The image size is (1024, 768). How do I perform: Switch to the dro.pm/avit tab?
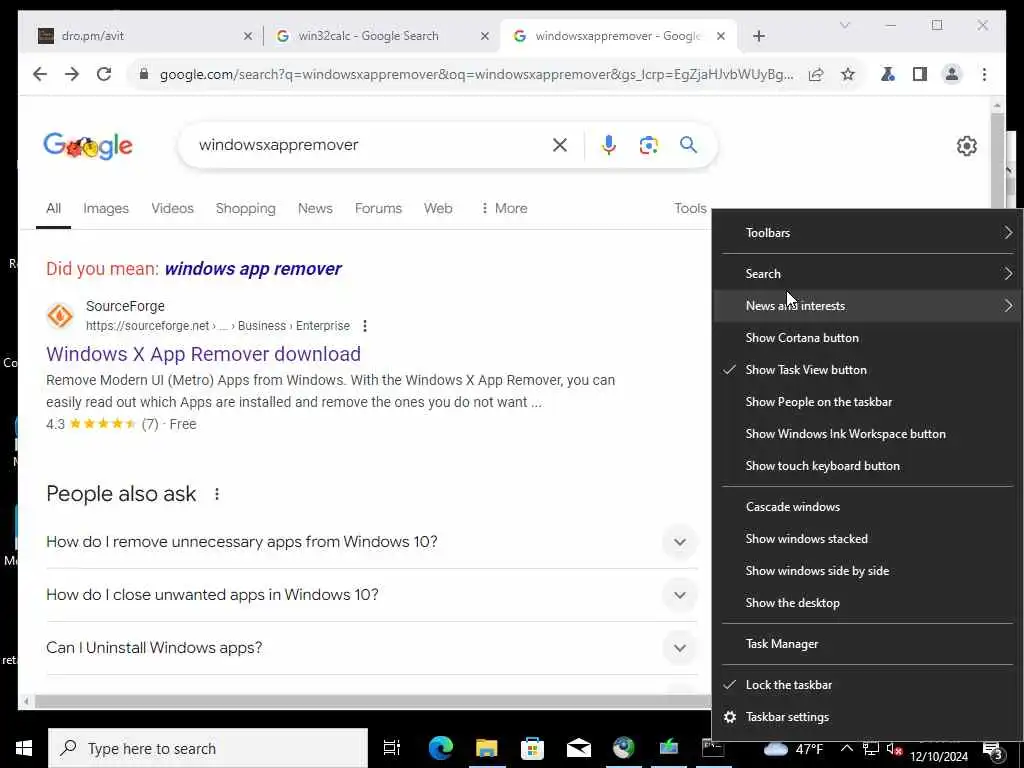pyautogui.click(x=142, y=36)
